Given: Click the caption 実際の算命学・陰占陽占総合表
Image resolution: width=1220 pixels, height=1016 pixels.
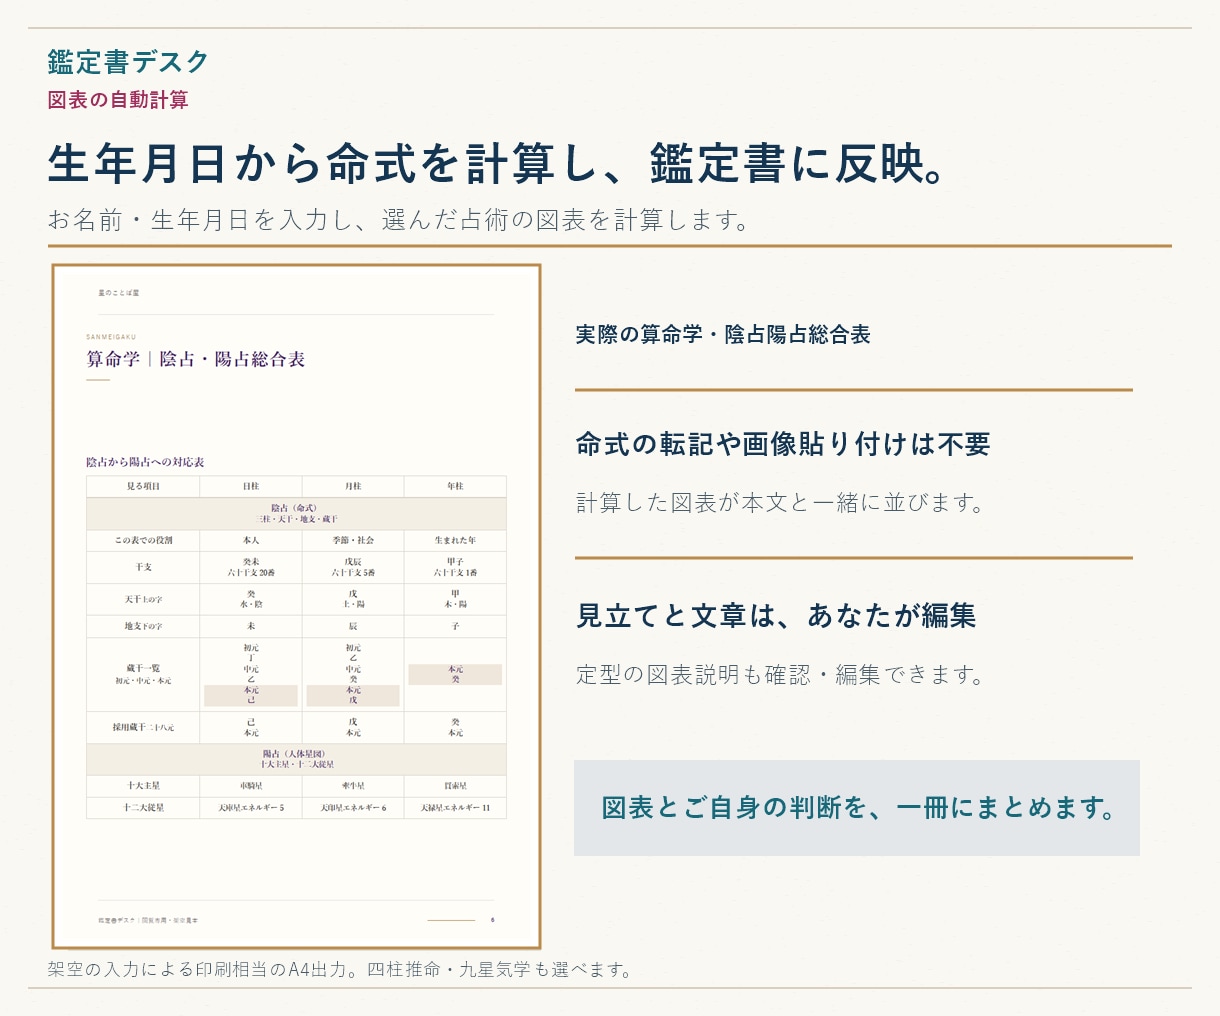Looking at the screenshot, I should pyautogui.click(x=723, y=335).
